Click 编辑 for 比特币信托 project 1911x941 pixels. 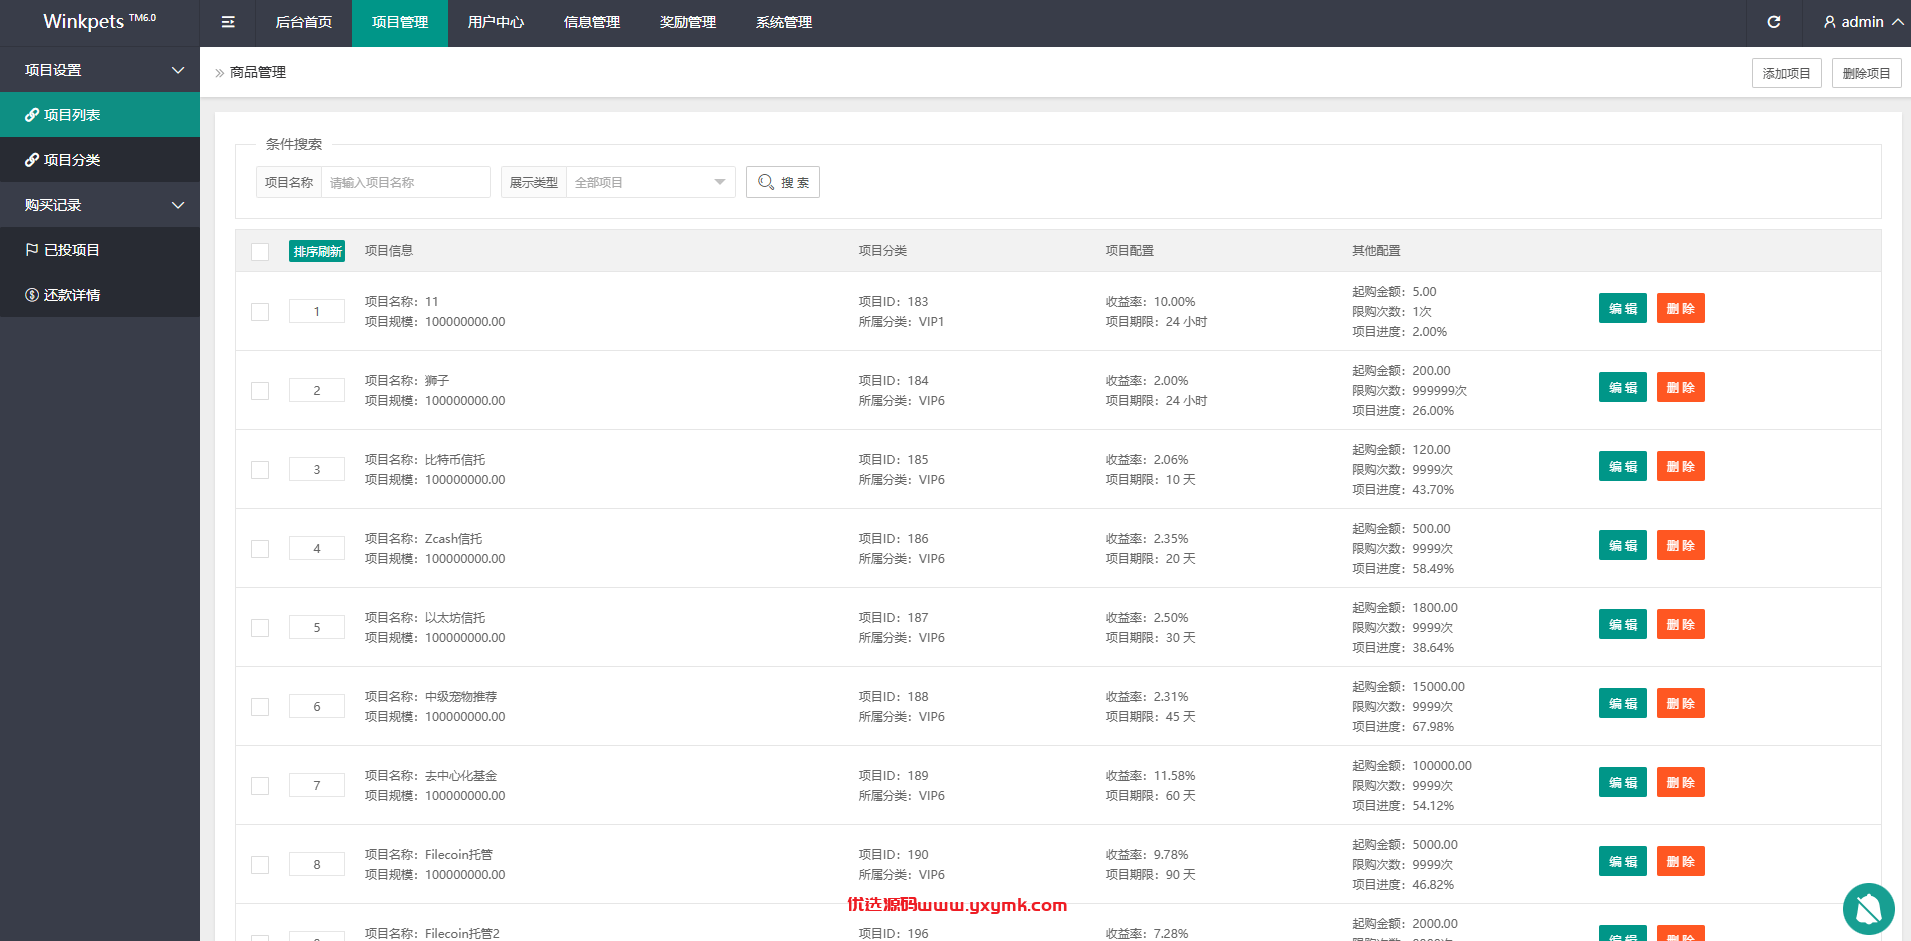(1622, 466)
